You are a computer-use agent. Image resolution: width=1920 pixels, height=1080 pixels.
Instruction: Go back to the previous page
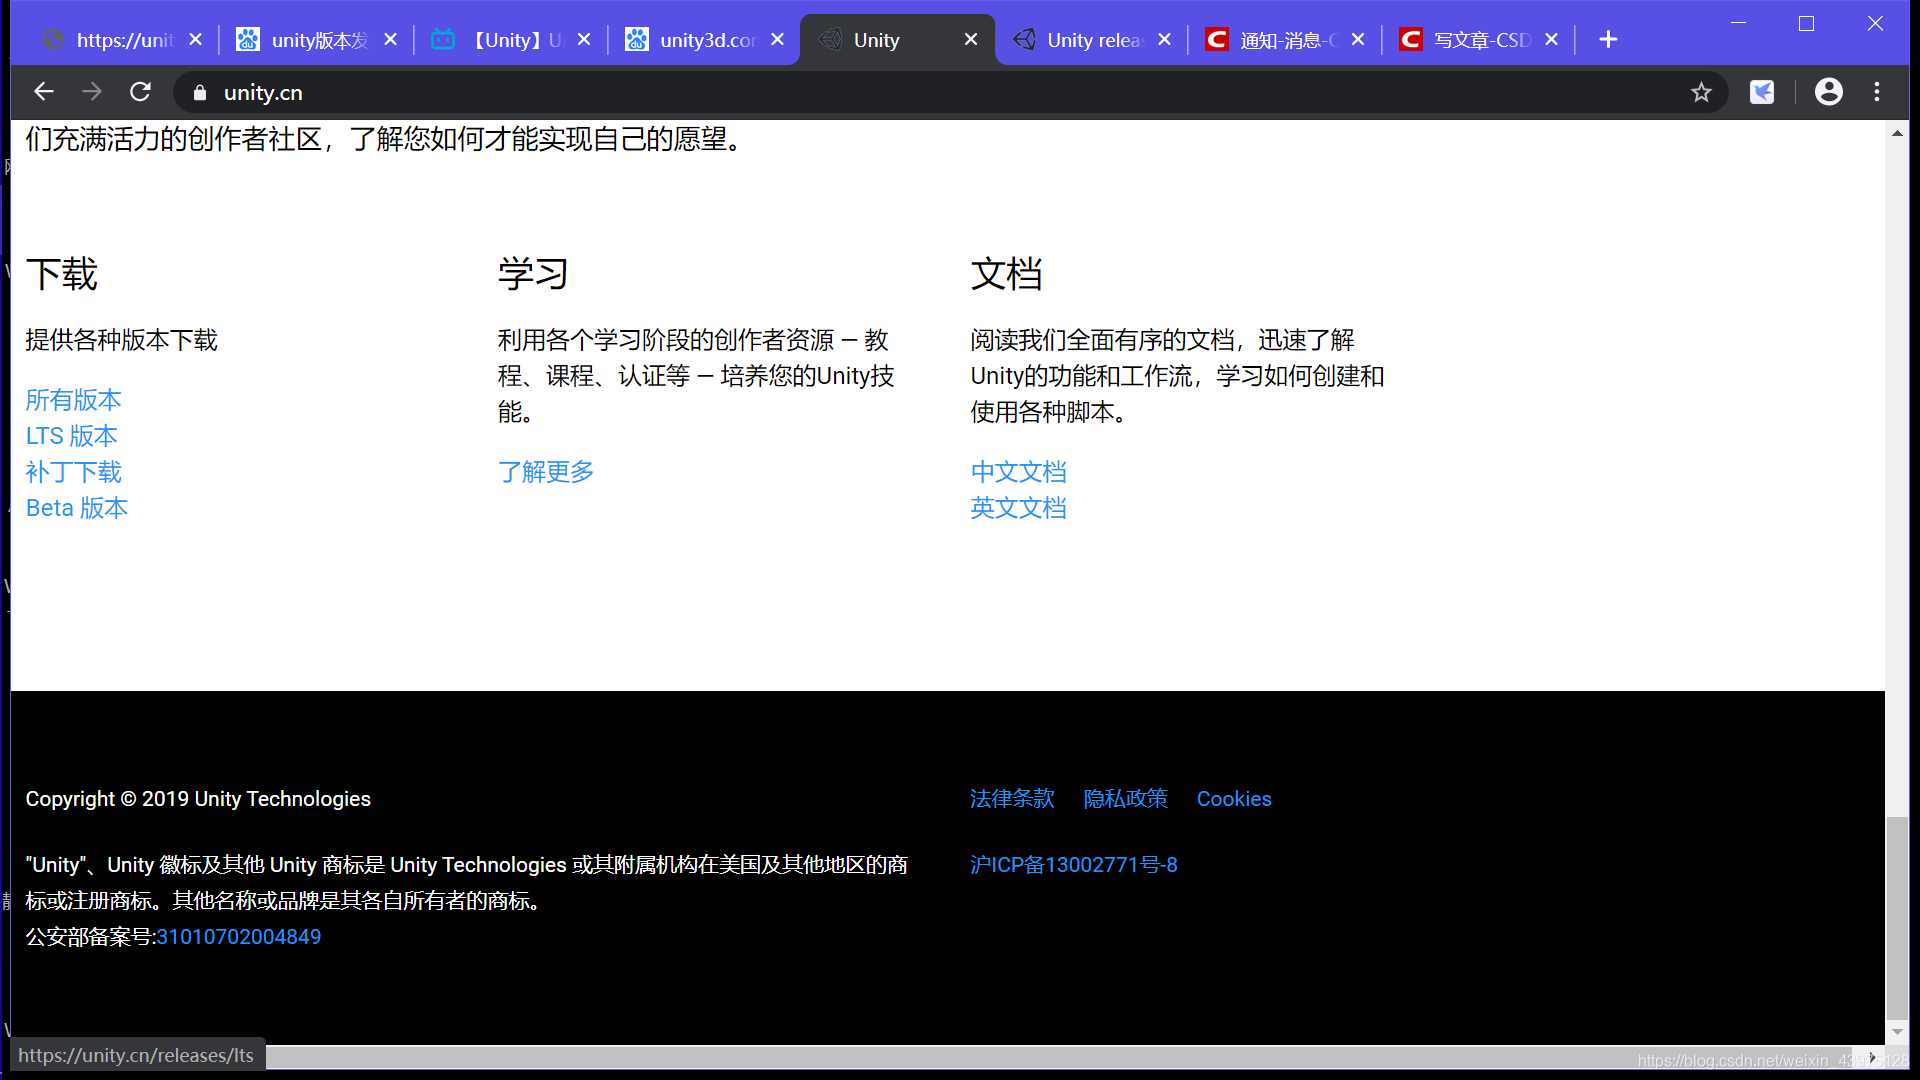point(43,92)
